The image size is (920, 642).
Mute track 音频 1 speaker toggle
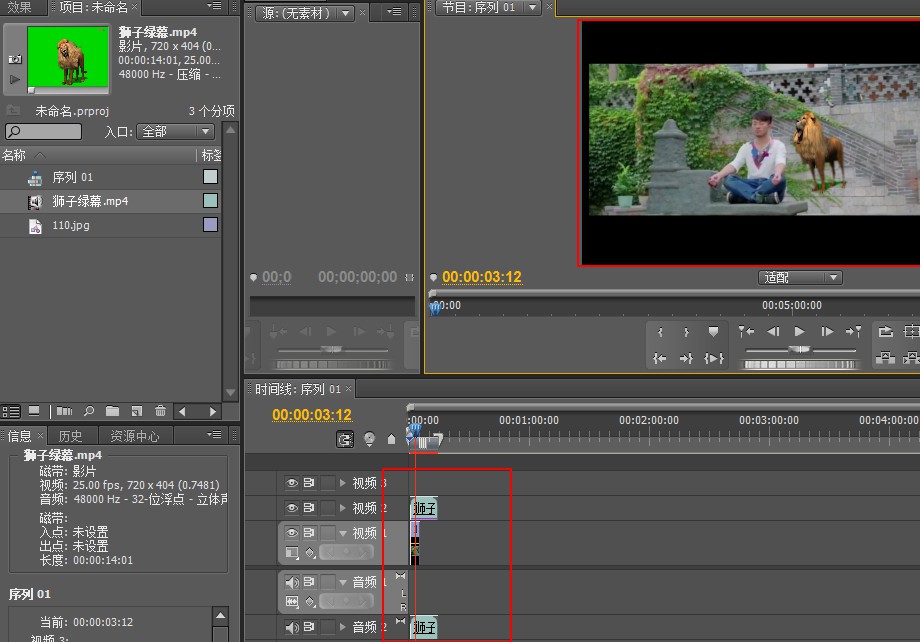pos(292,582)
